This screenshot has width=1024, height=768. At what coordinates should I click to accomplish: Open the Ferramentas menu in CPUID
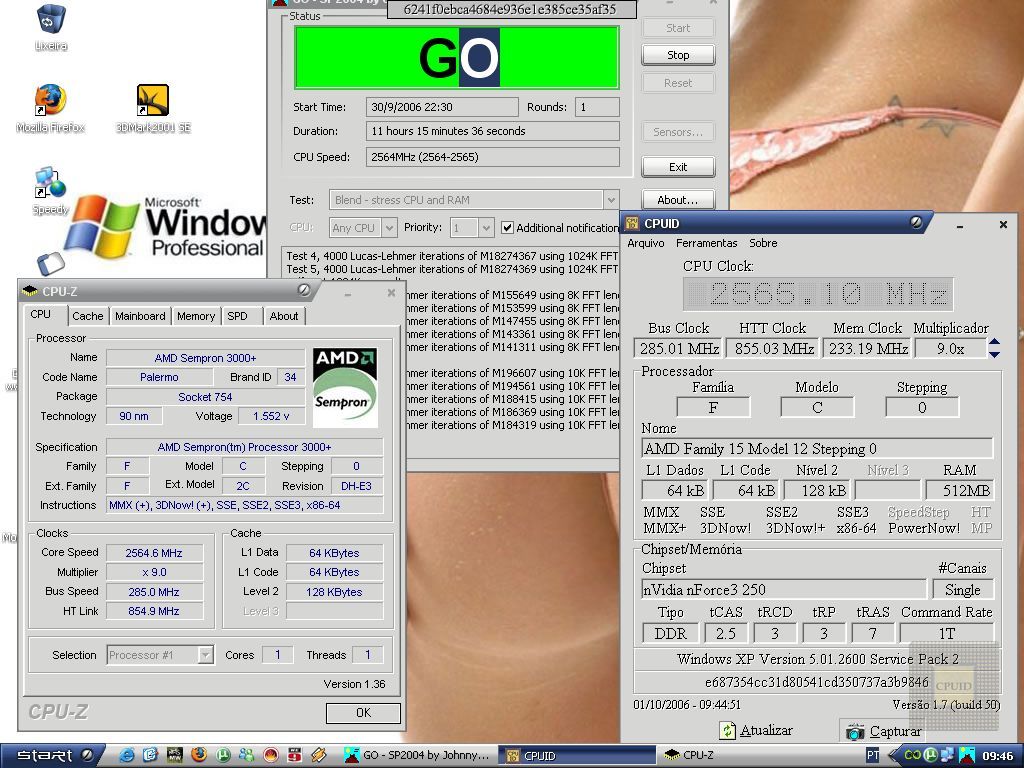point(706,243)
